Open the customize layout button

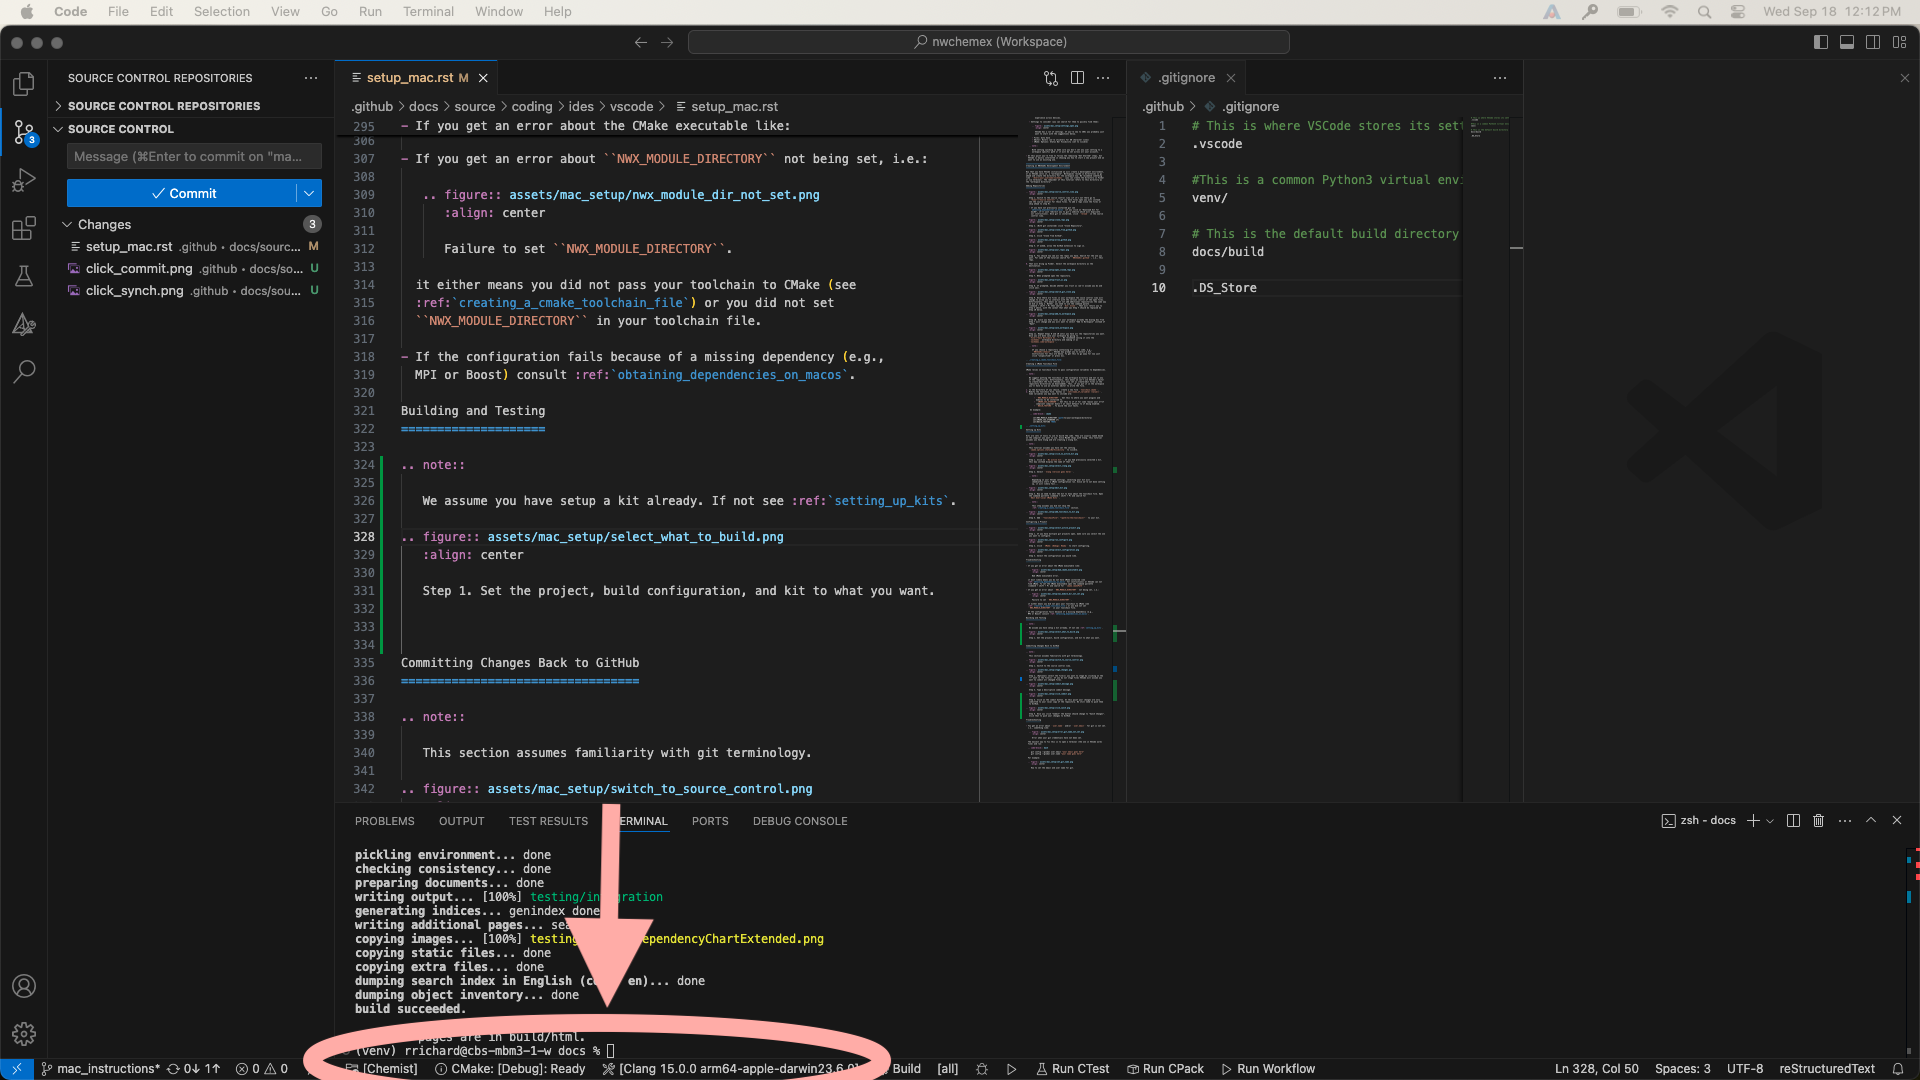tap(1899, 42)
